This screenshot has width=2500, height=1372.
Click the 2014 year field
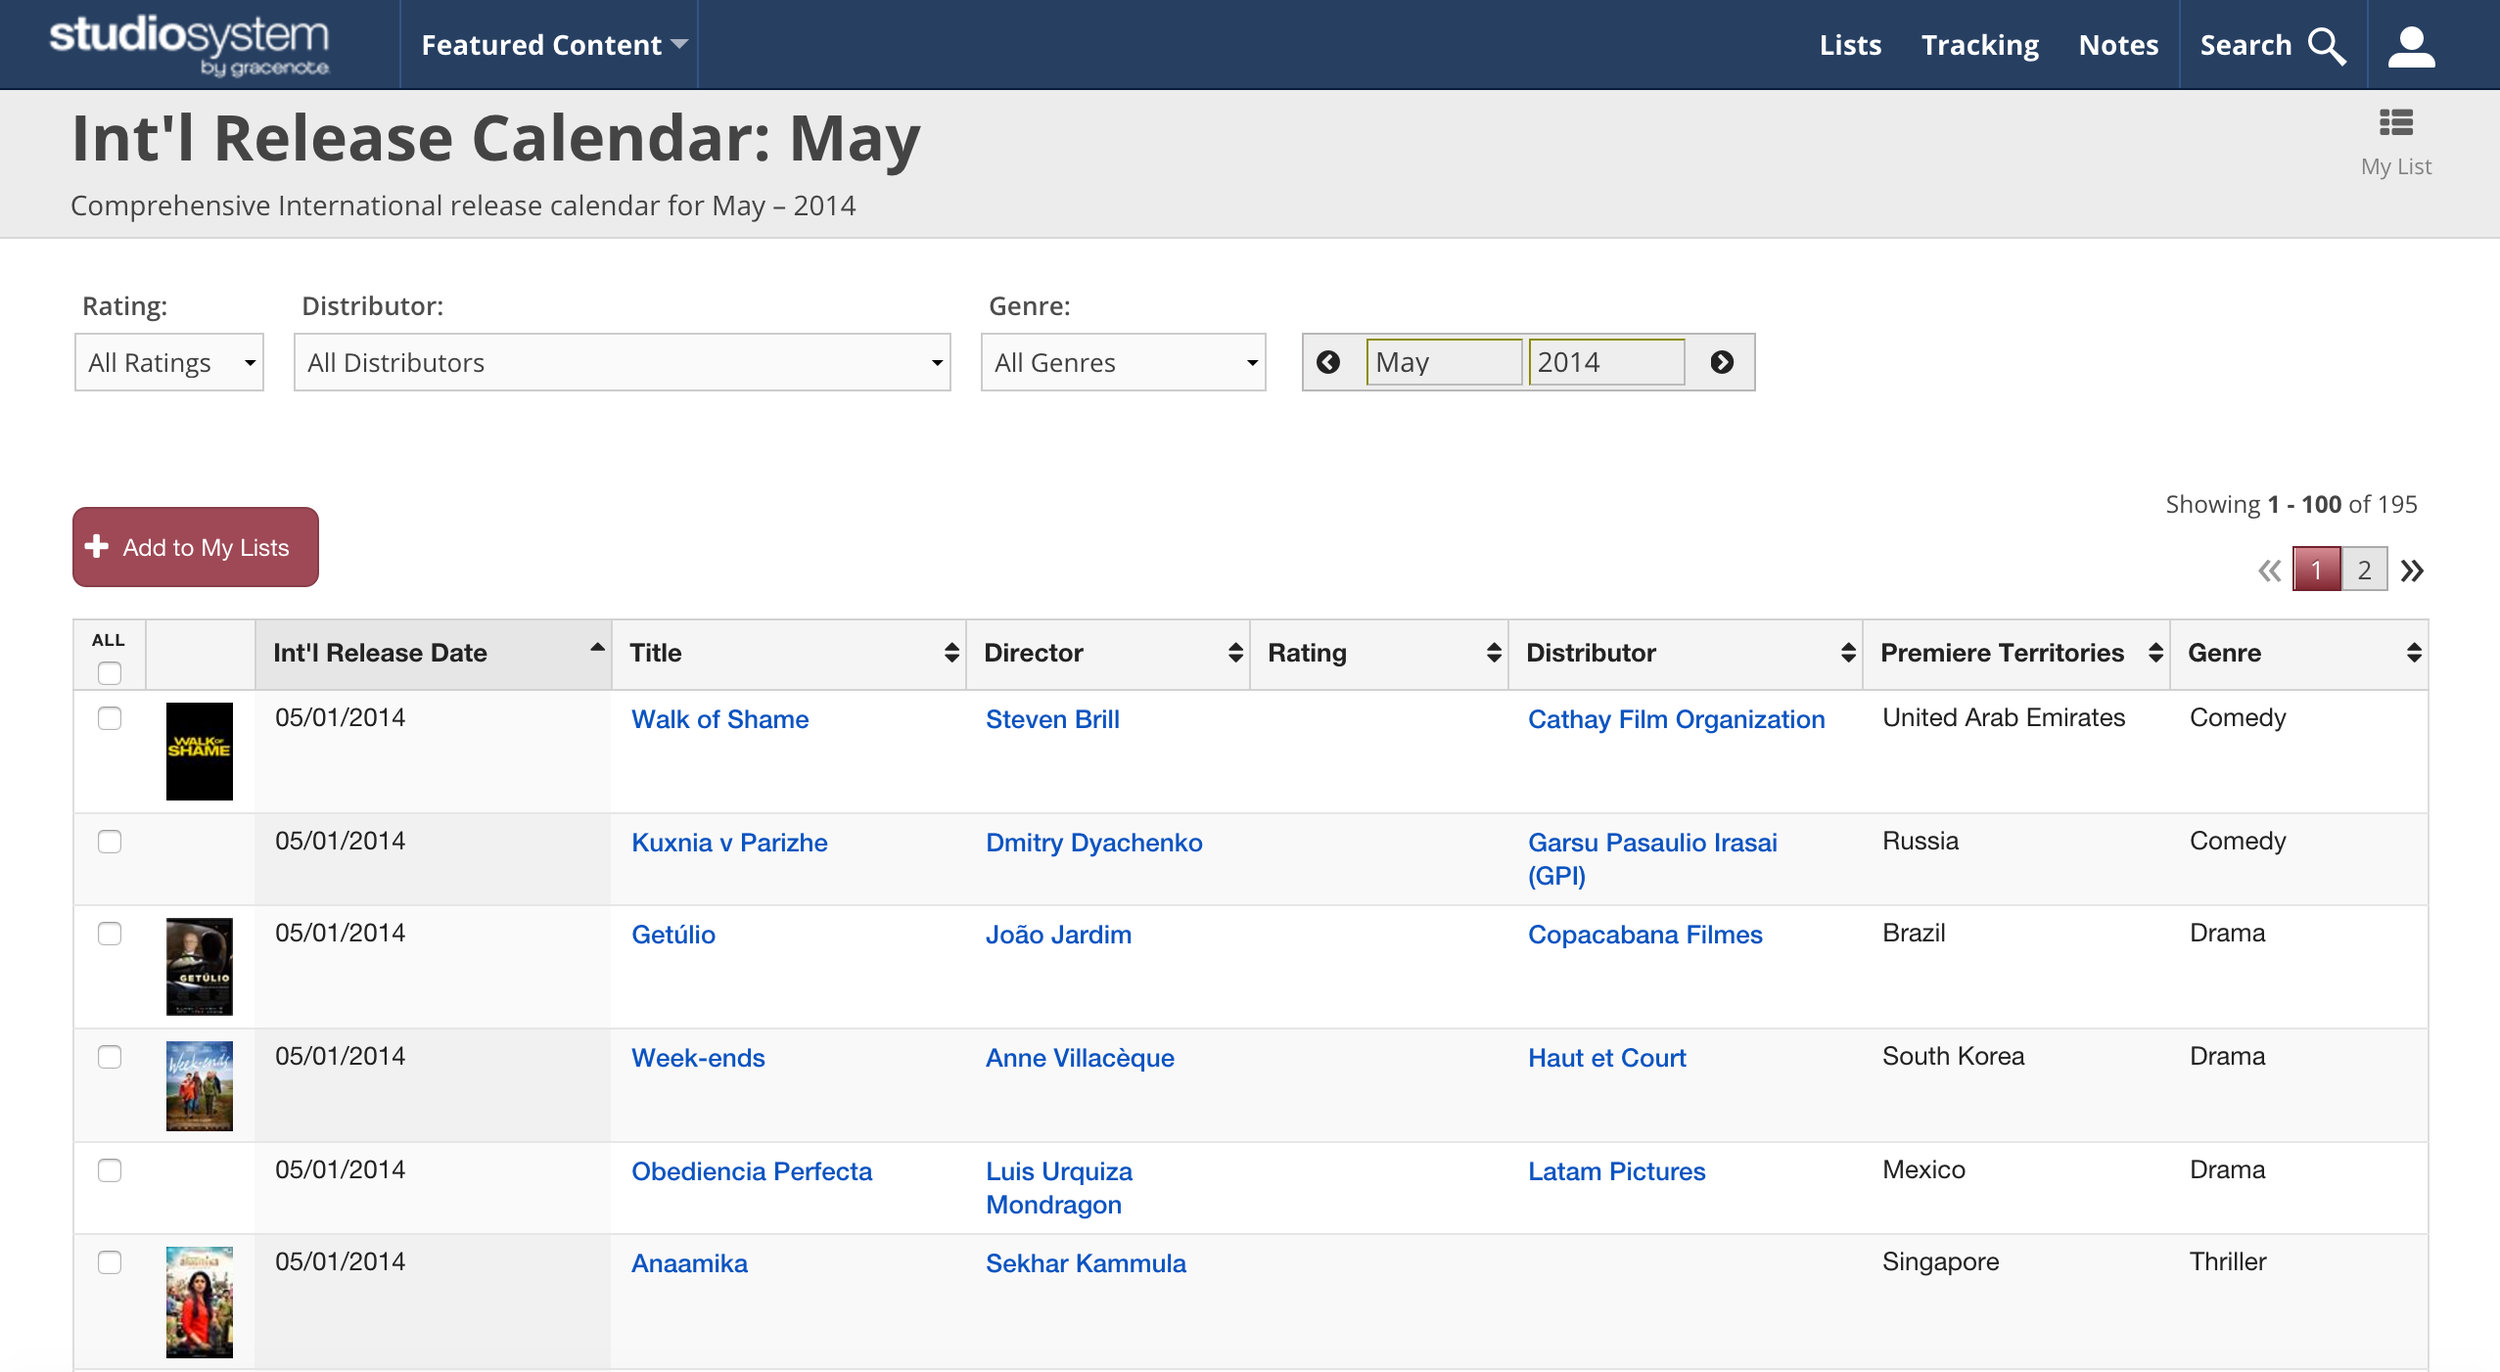pos(1605,362)
